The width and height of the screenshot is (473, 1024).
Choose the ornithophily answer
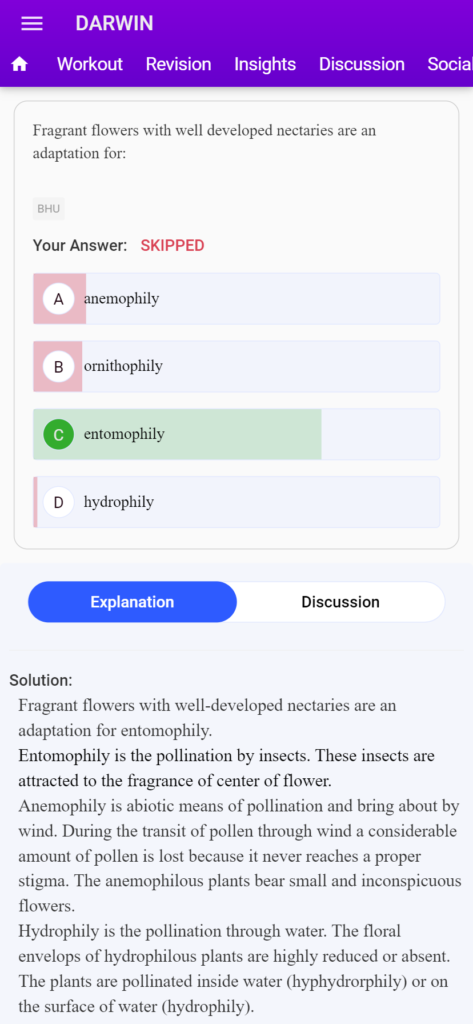(236, 366)
